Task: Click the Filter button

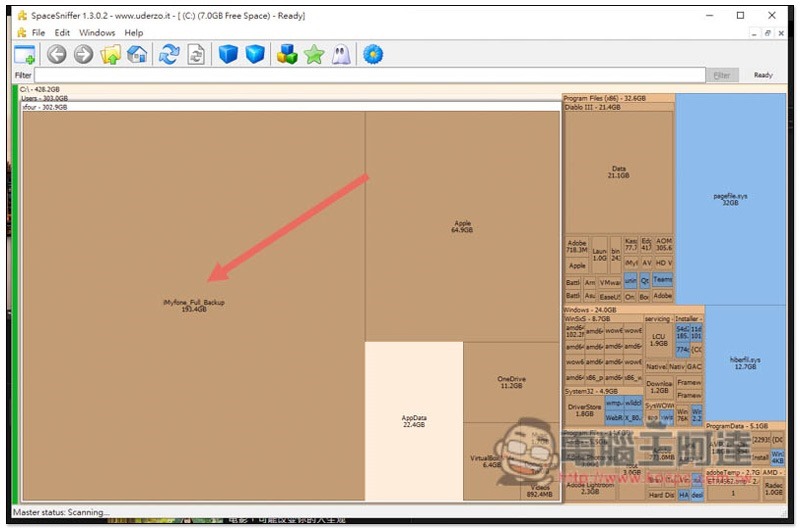Action: [x=721, y=75]
